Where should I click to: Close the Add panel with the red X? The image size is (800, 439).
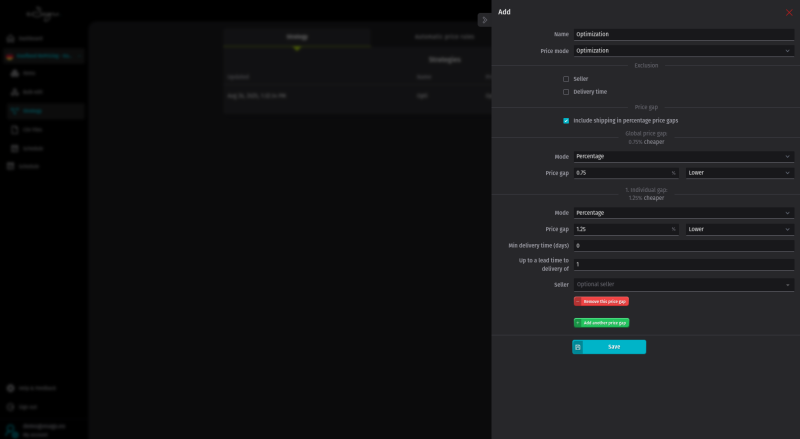[788, 12]
